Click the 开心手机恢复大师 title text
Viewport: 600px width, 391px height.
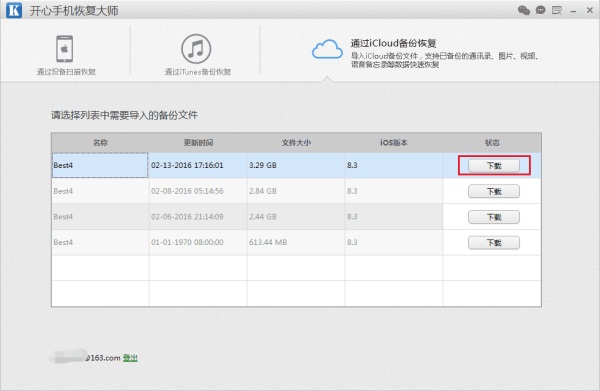point(74,10)
